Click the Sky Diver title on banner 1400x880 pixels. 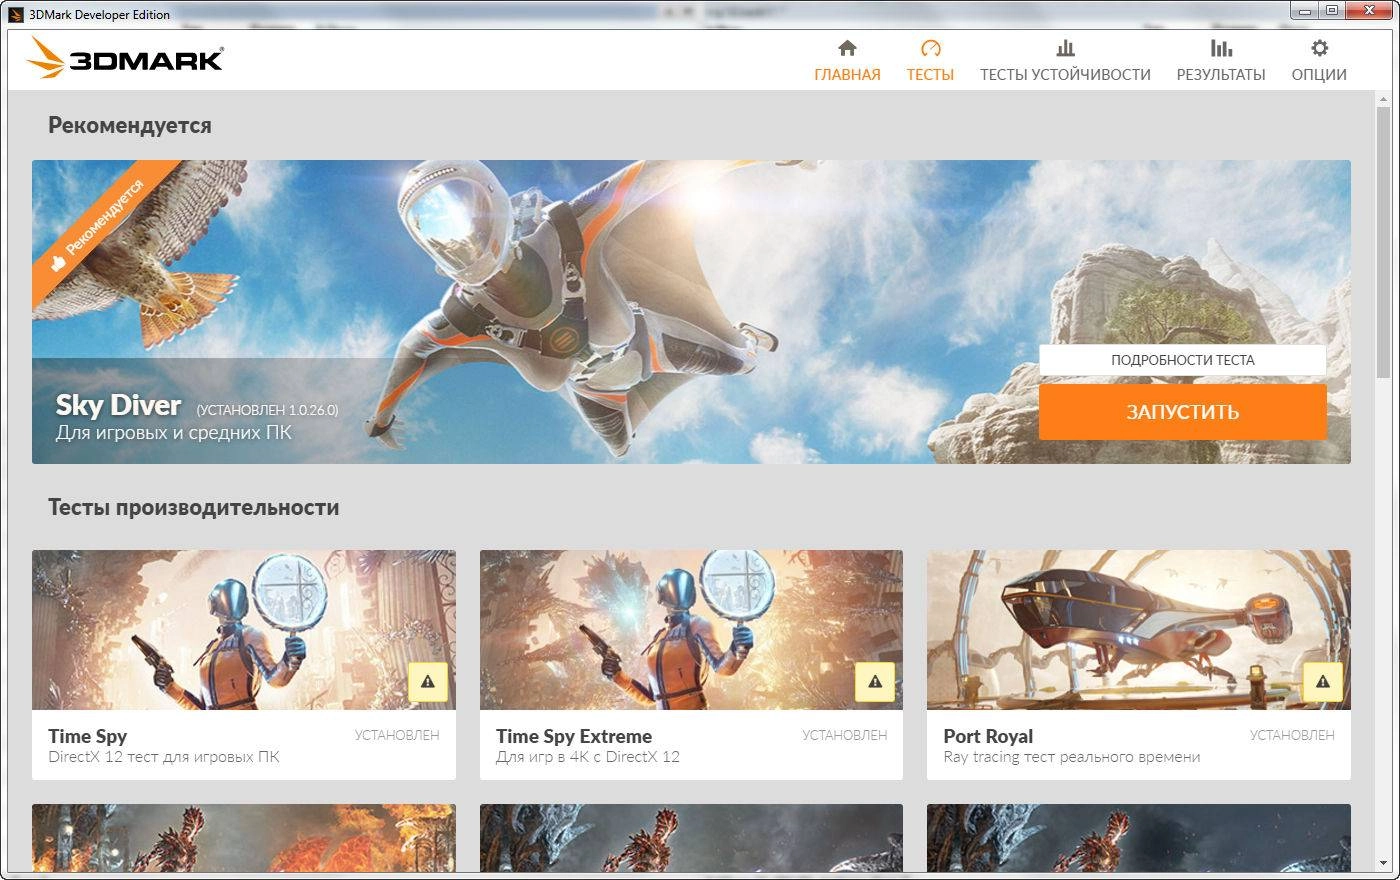118,405
